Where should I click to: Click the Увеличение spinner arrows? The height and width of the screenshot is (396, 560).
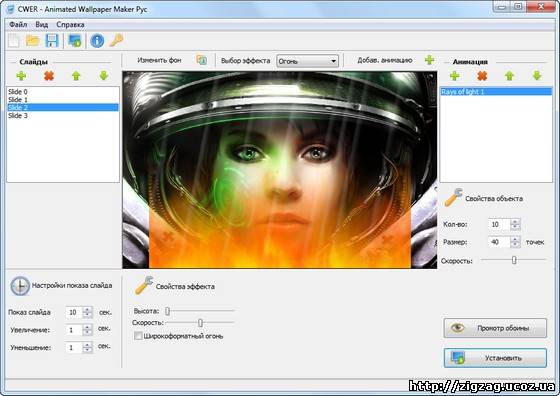pos(88,330)
